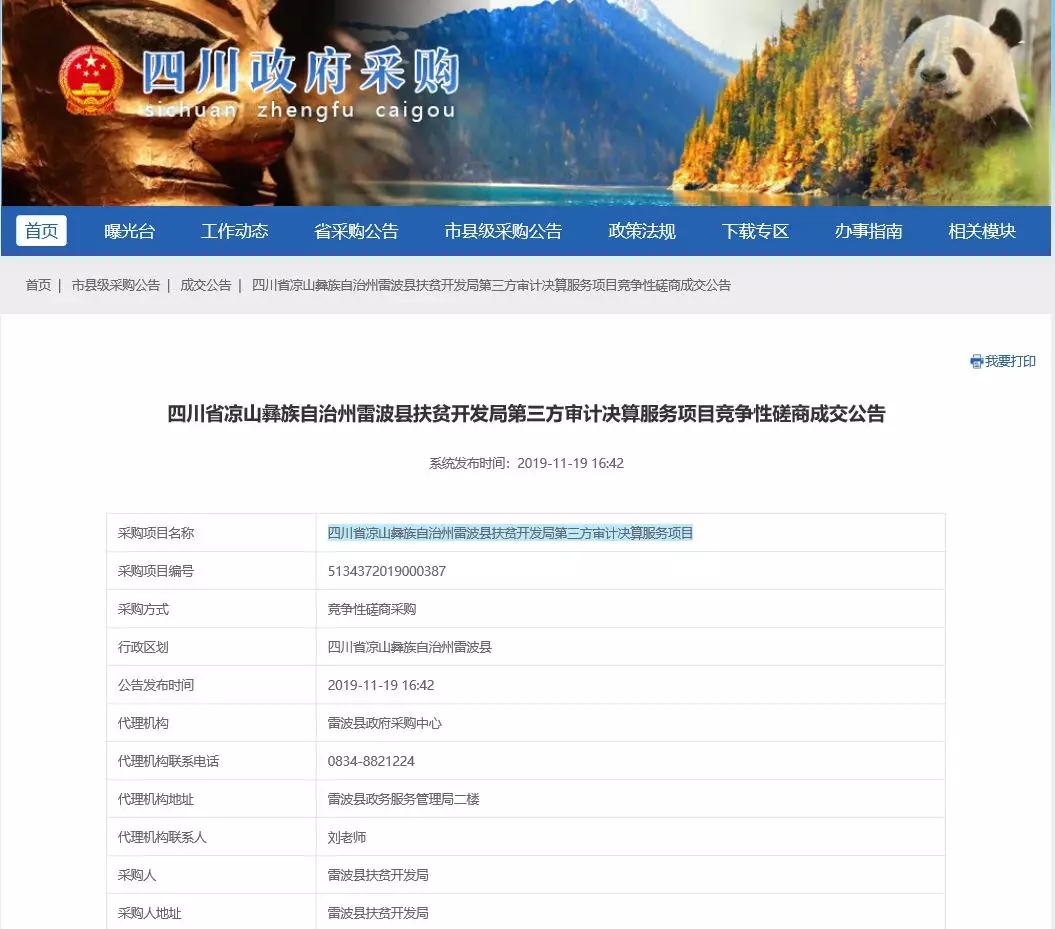The image size is (1055, 929).
Task: Click the project number 5134372019000387
Action: 386,571
